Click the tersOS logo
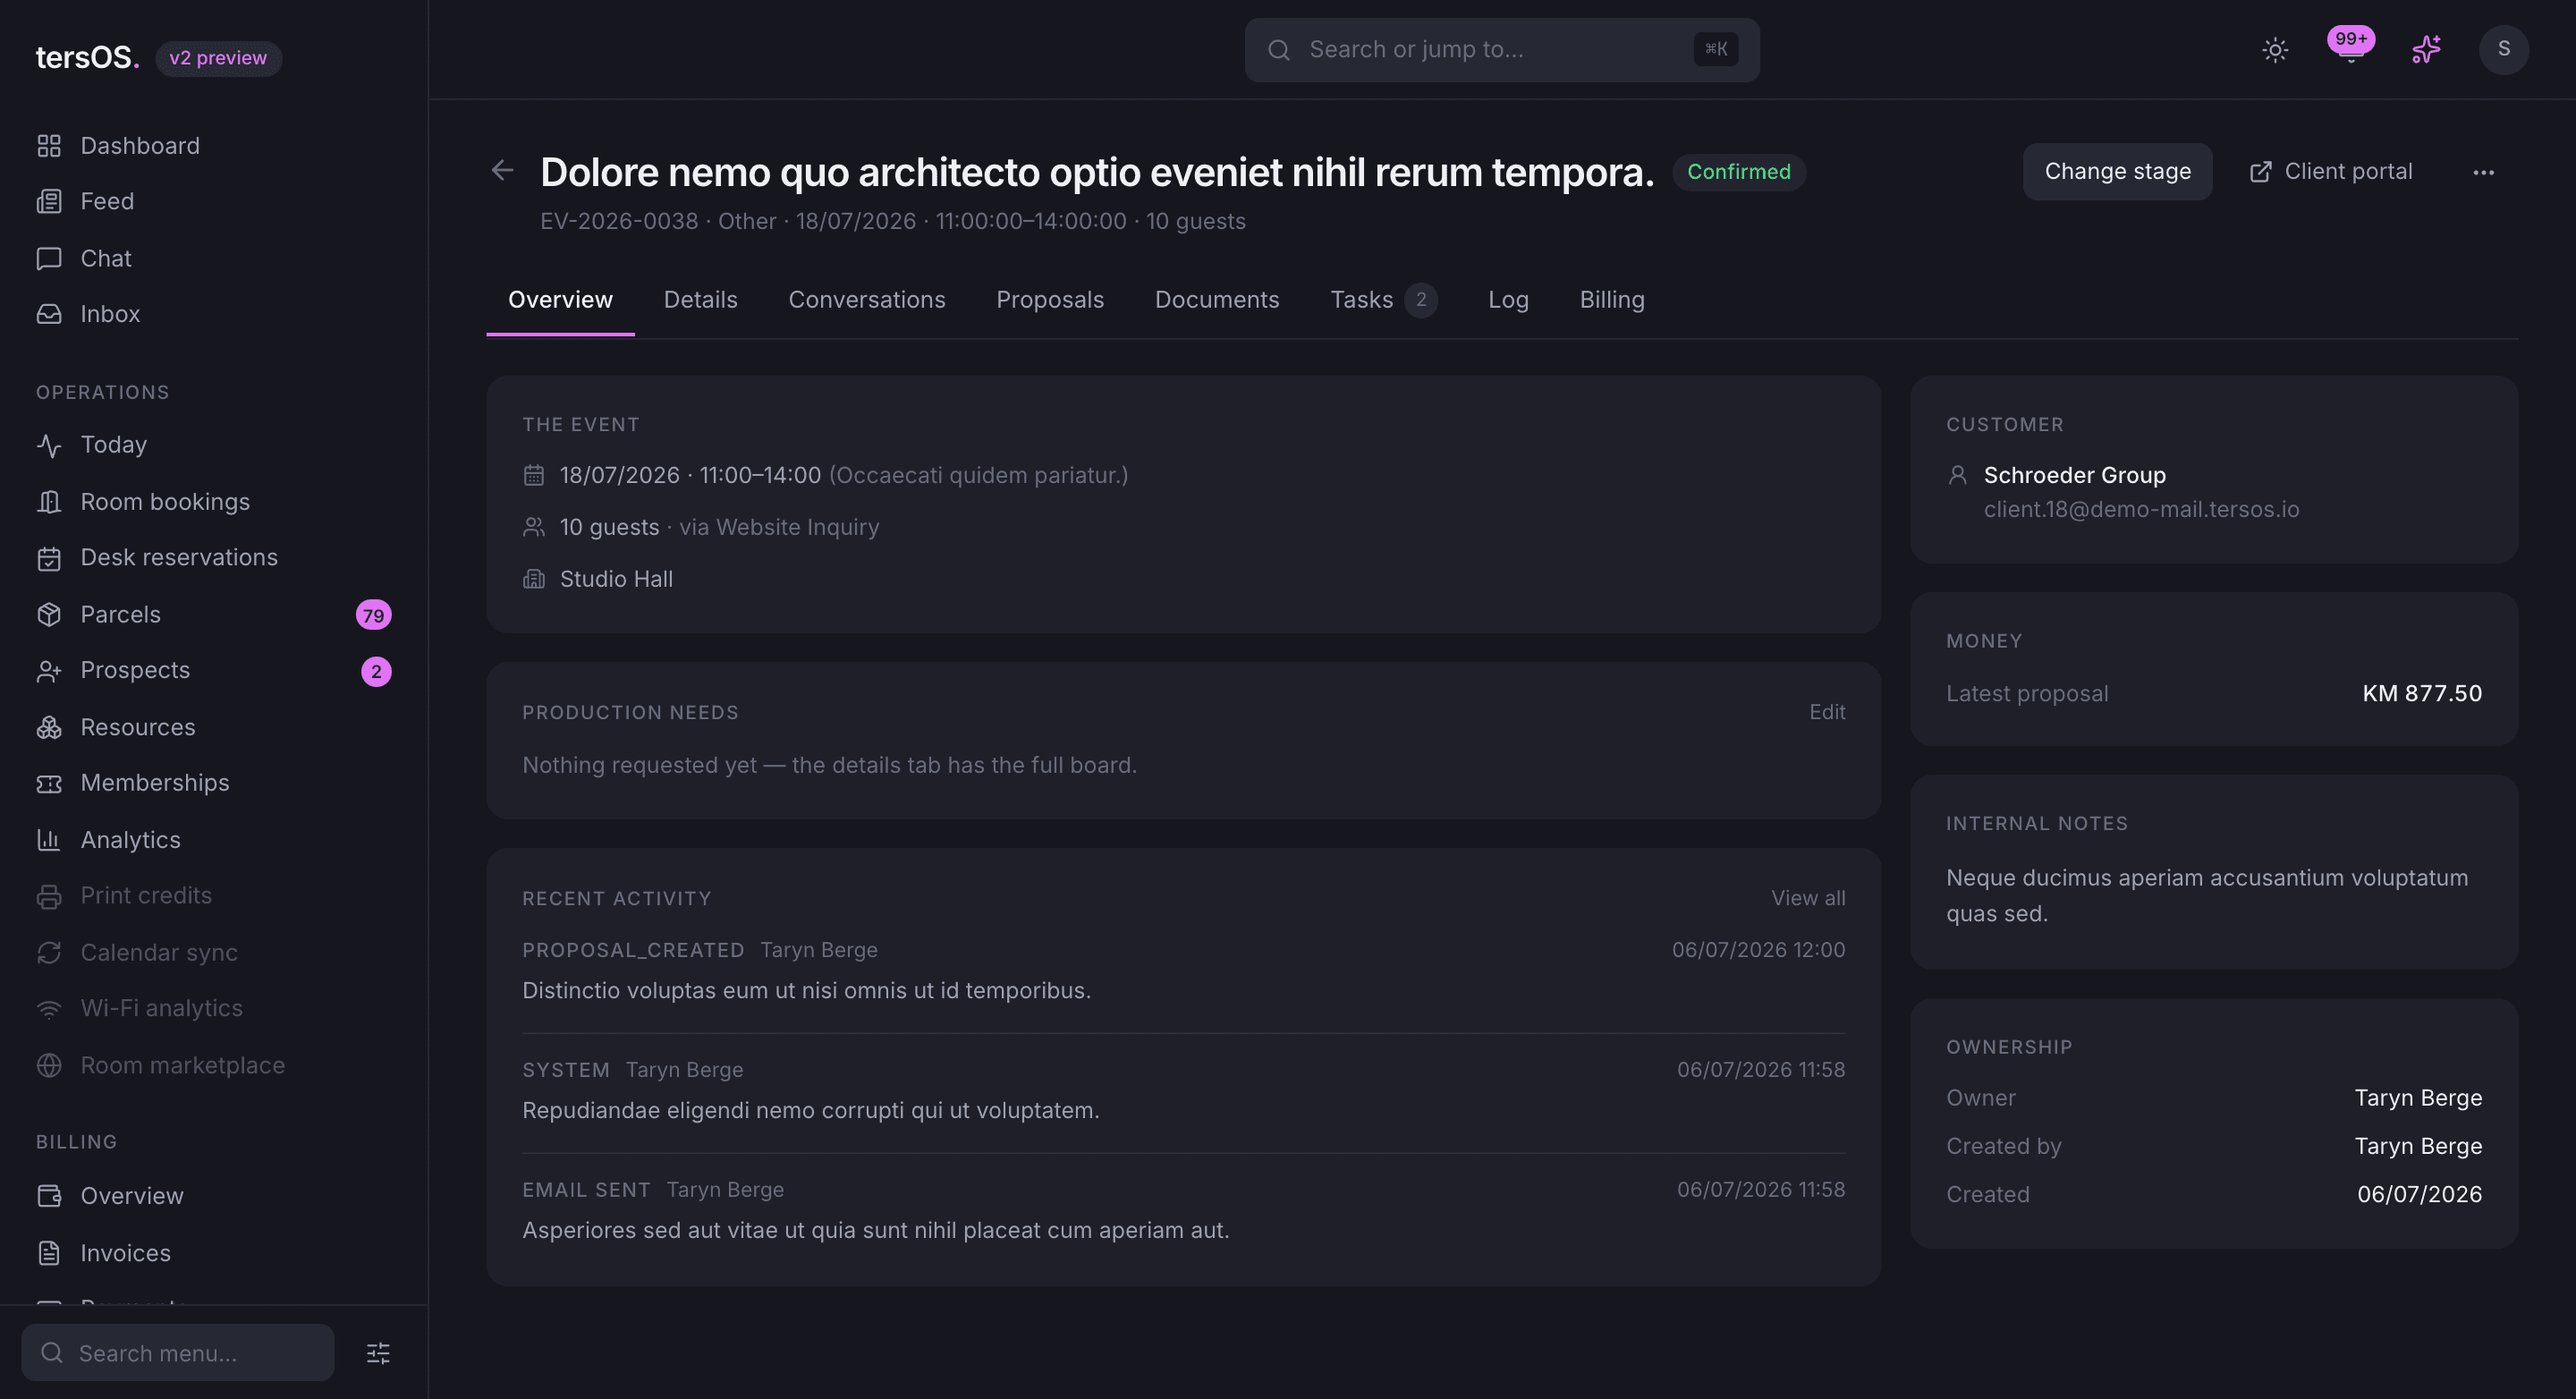Viewport: 2576px width, 1399px height. pos(87,58)
